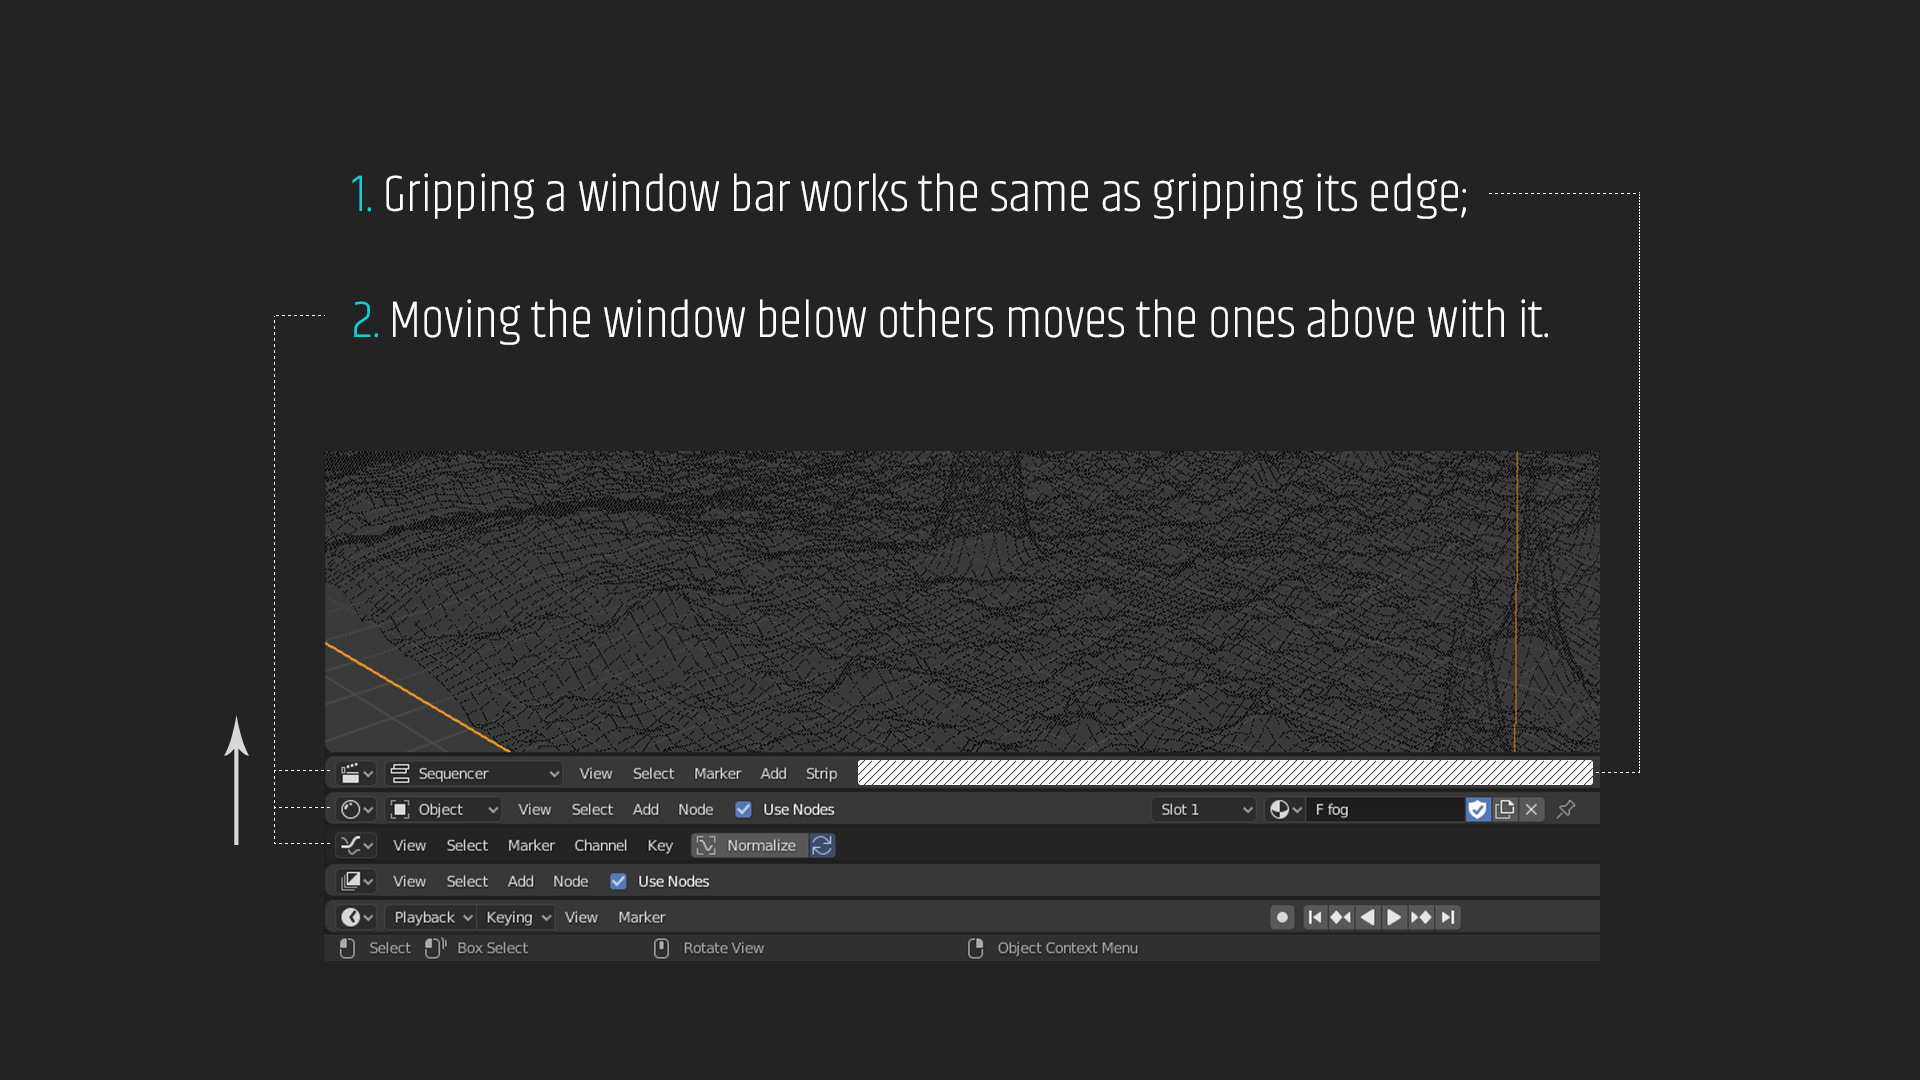Open the Graph editor type selector
Viewport: 1920px width, 1080px height.
coord(356,845)
